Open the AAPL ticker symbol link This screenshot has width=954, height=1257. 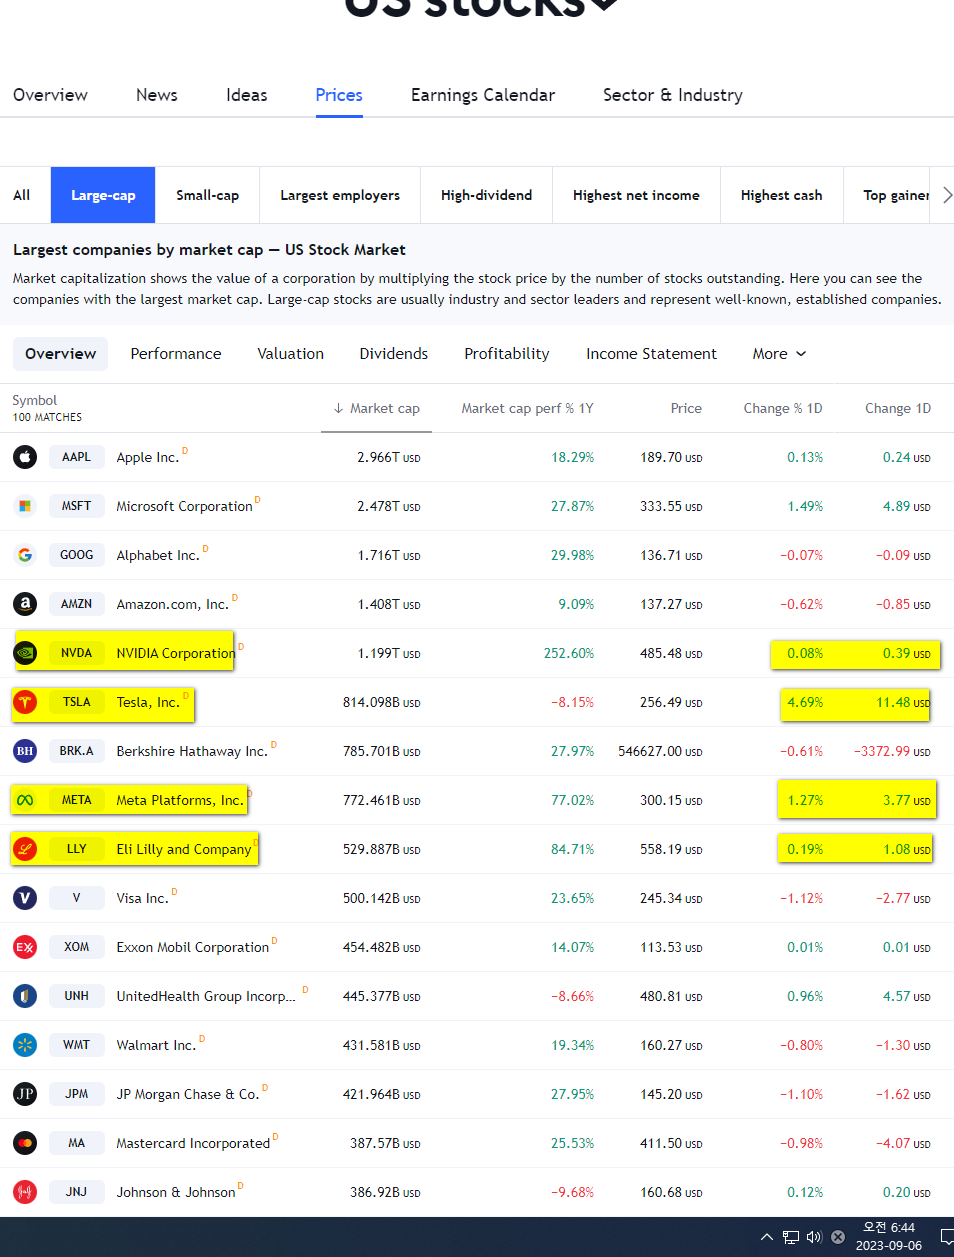coord(77,457)
